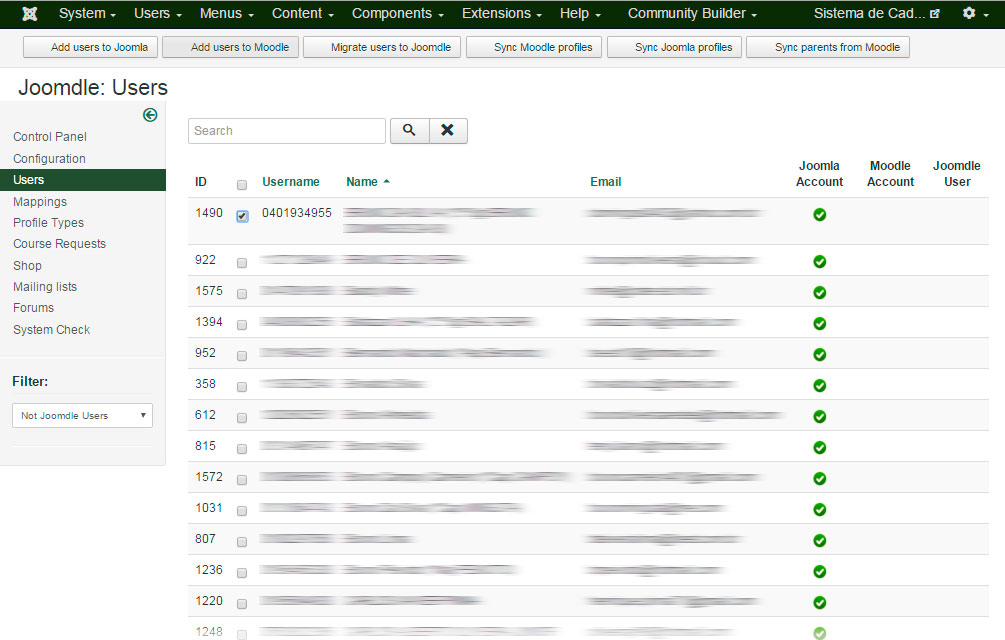Go to Mappings in the sidebar

pyautogui.click(x=40, y=202)
